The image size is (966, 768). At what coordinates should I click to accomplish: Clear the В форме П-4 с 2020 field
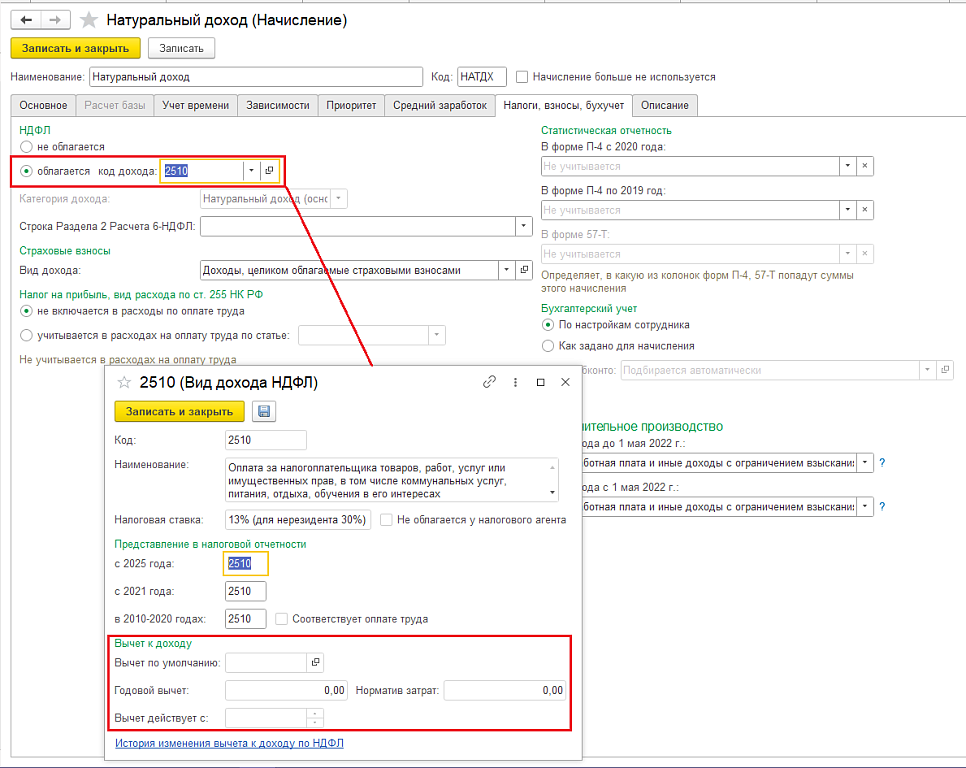pos(865,166)
